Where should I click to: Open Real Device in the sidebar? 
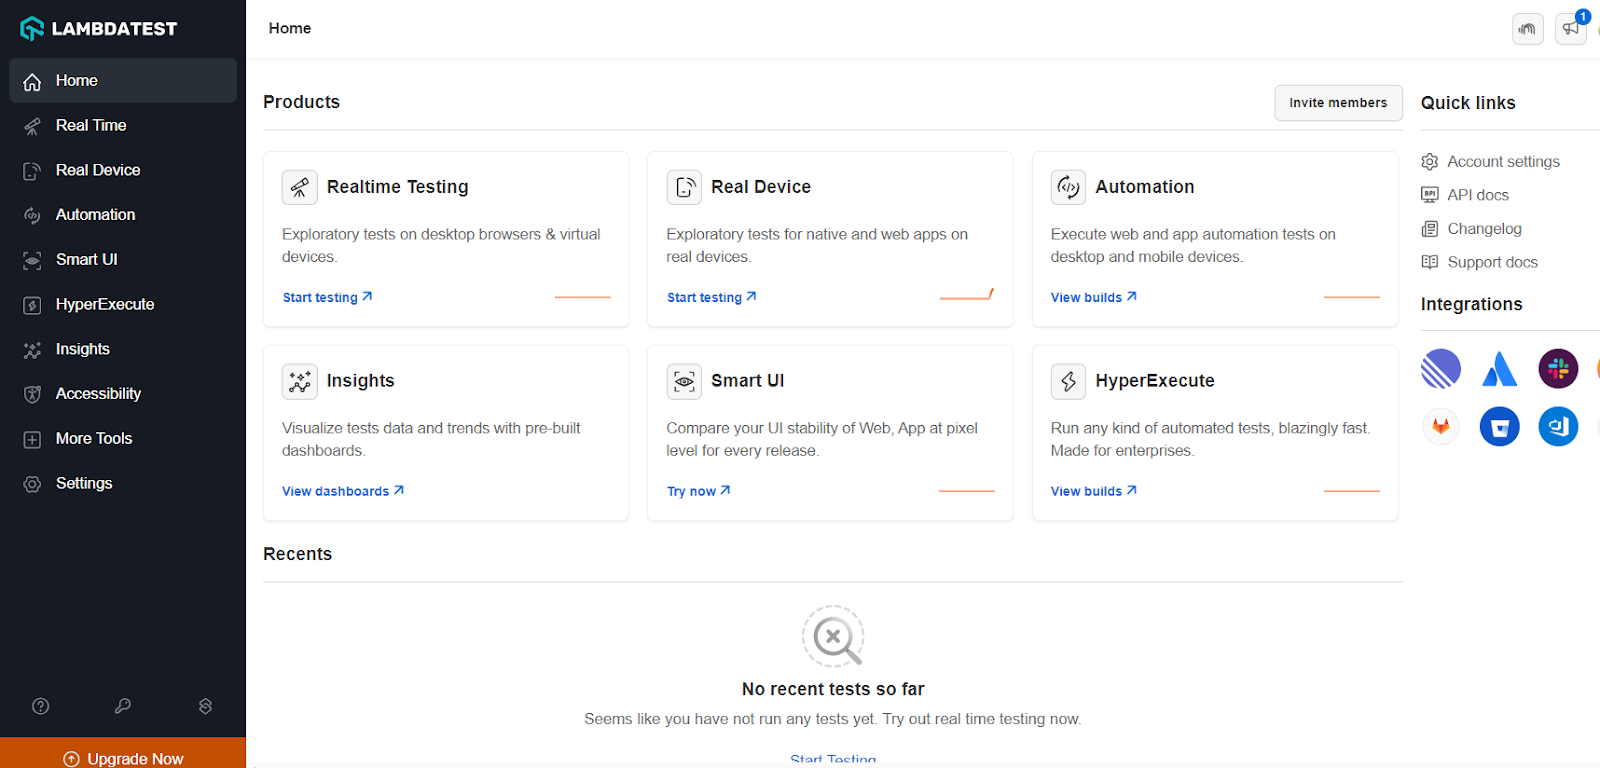[x=123, y=170]
